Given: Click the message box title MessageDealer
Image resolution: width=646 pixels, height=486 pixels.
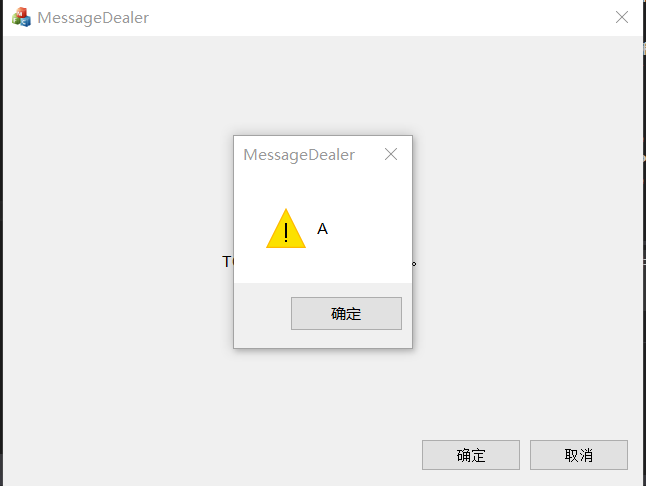Looking at the screenshot, I should pos(299,155).
